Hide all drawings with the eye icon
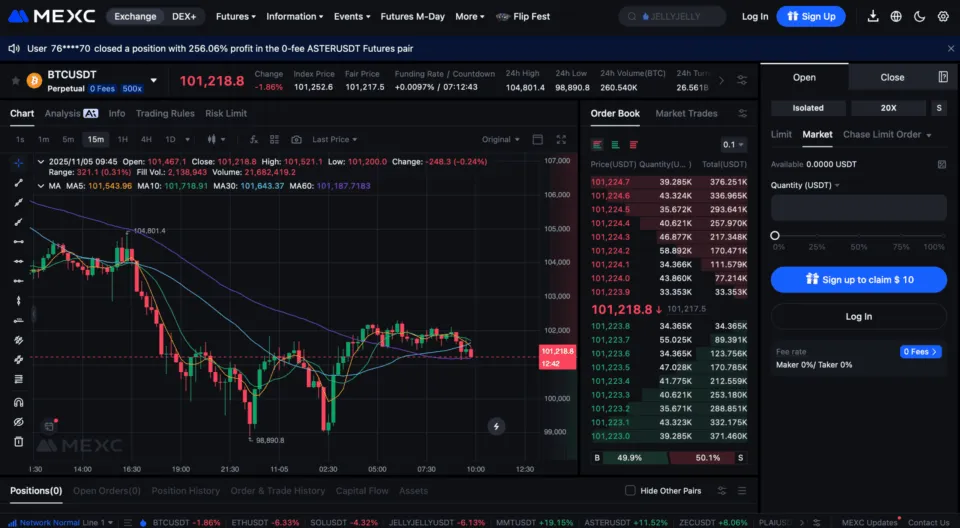The height and width of the screenshot is (528, 960). tap(18, 421)
